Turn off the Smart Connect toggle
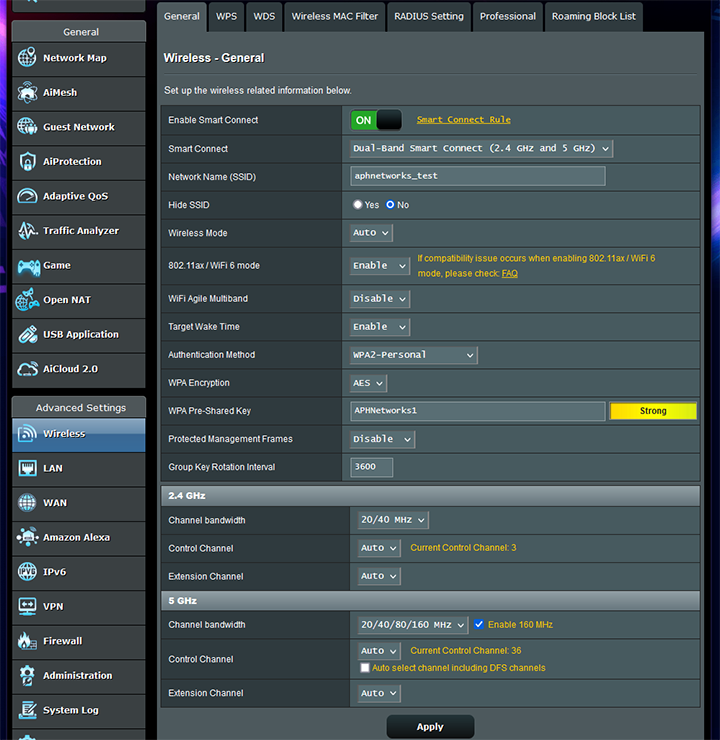 click(x=376, y=120)
